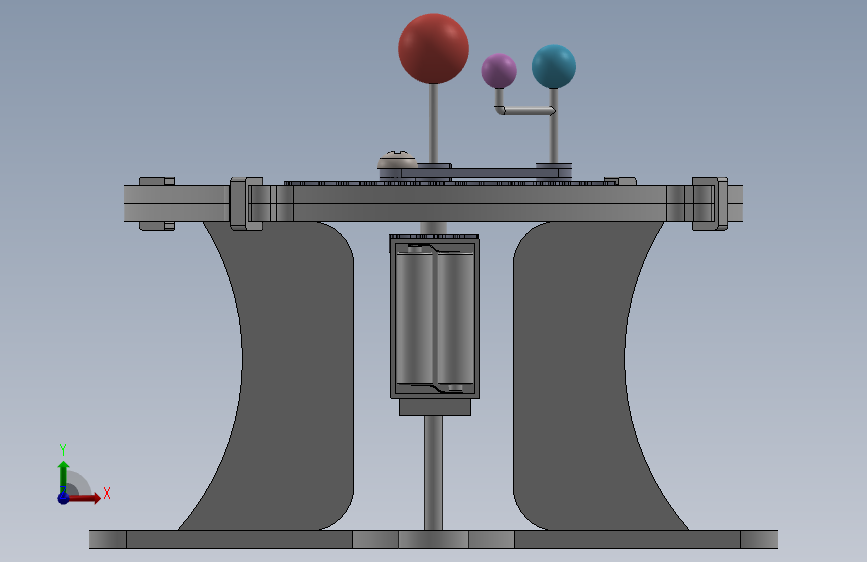Viewport: 867px width, 562px height.
Task: Click the blue Z axis ball of the triad
Action: 63,498
